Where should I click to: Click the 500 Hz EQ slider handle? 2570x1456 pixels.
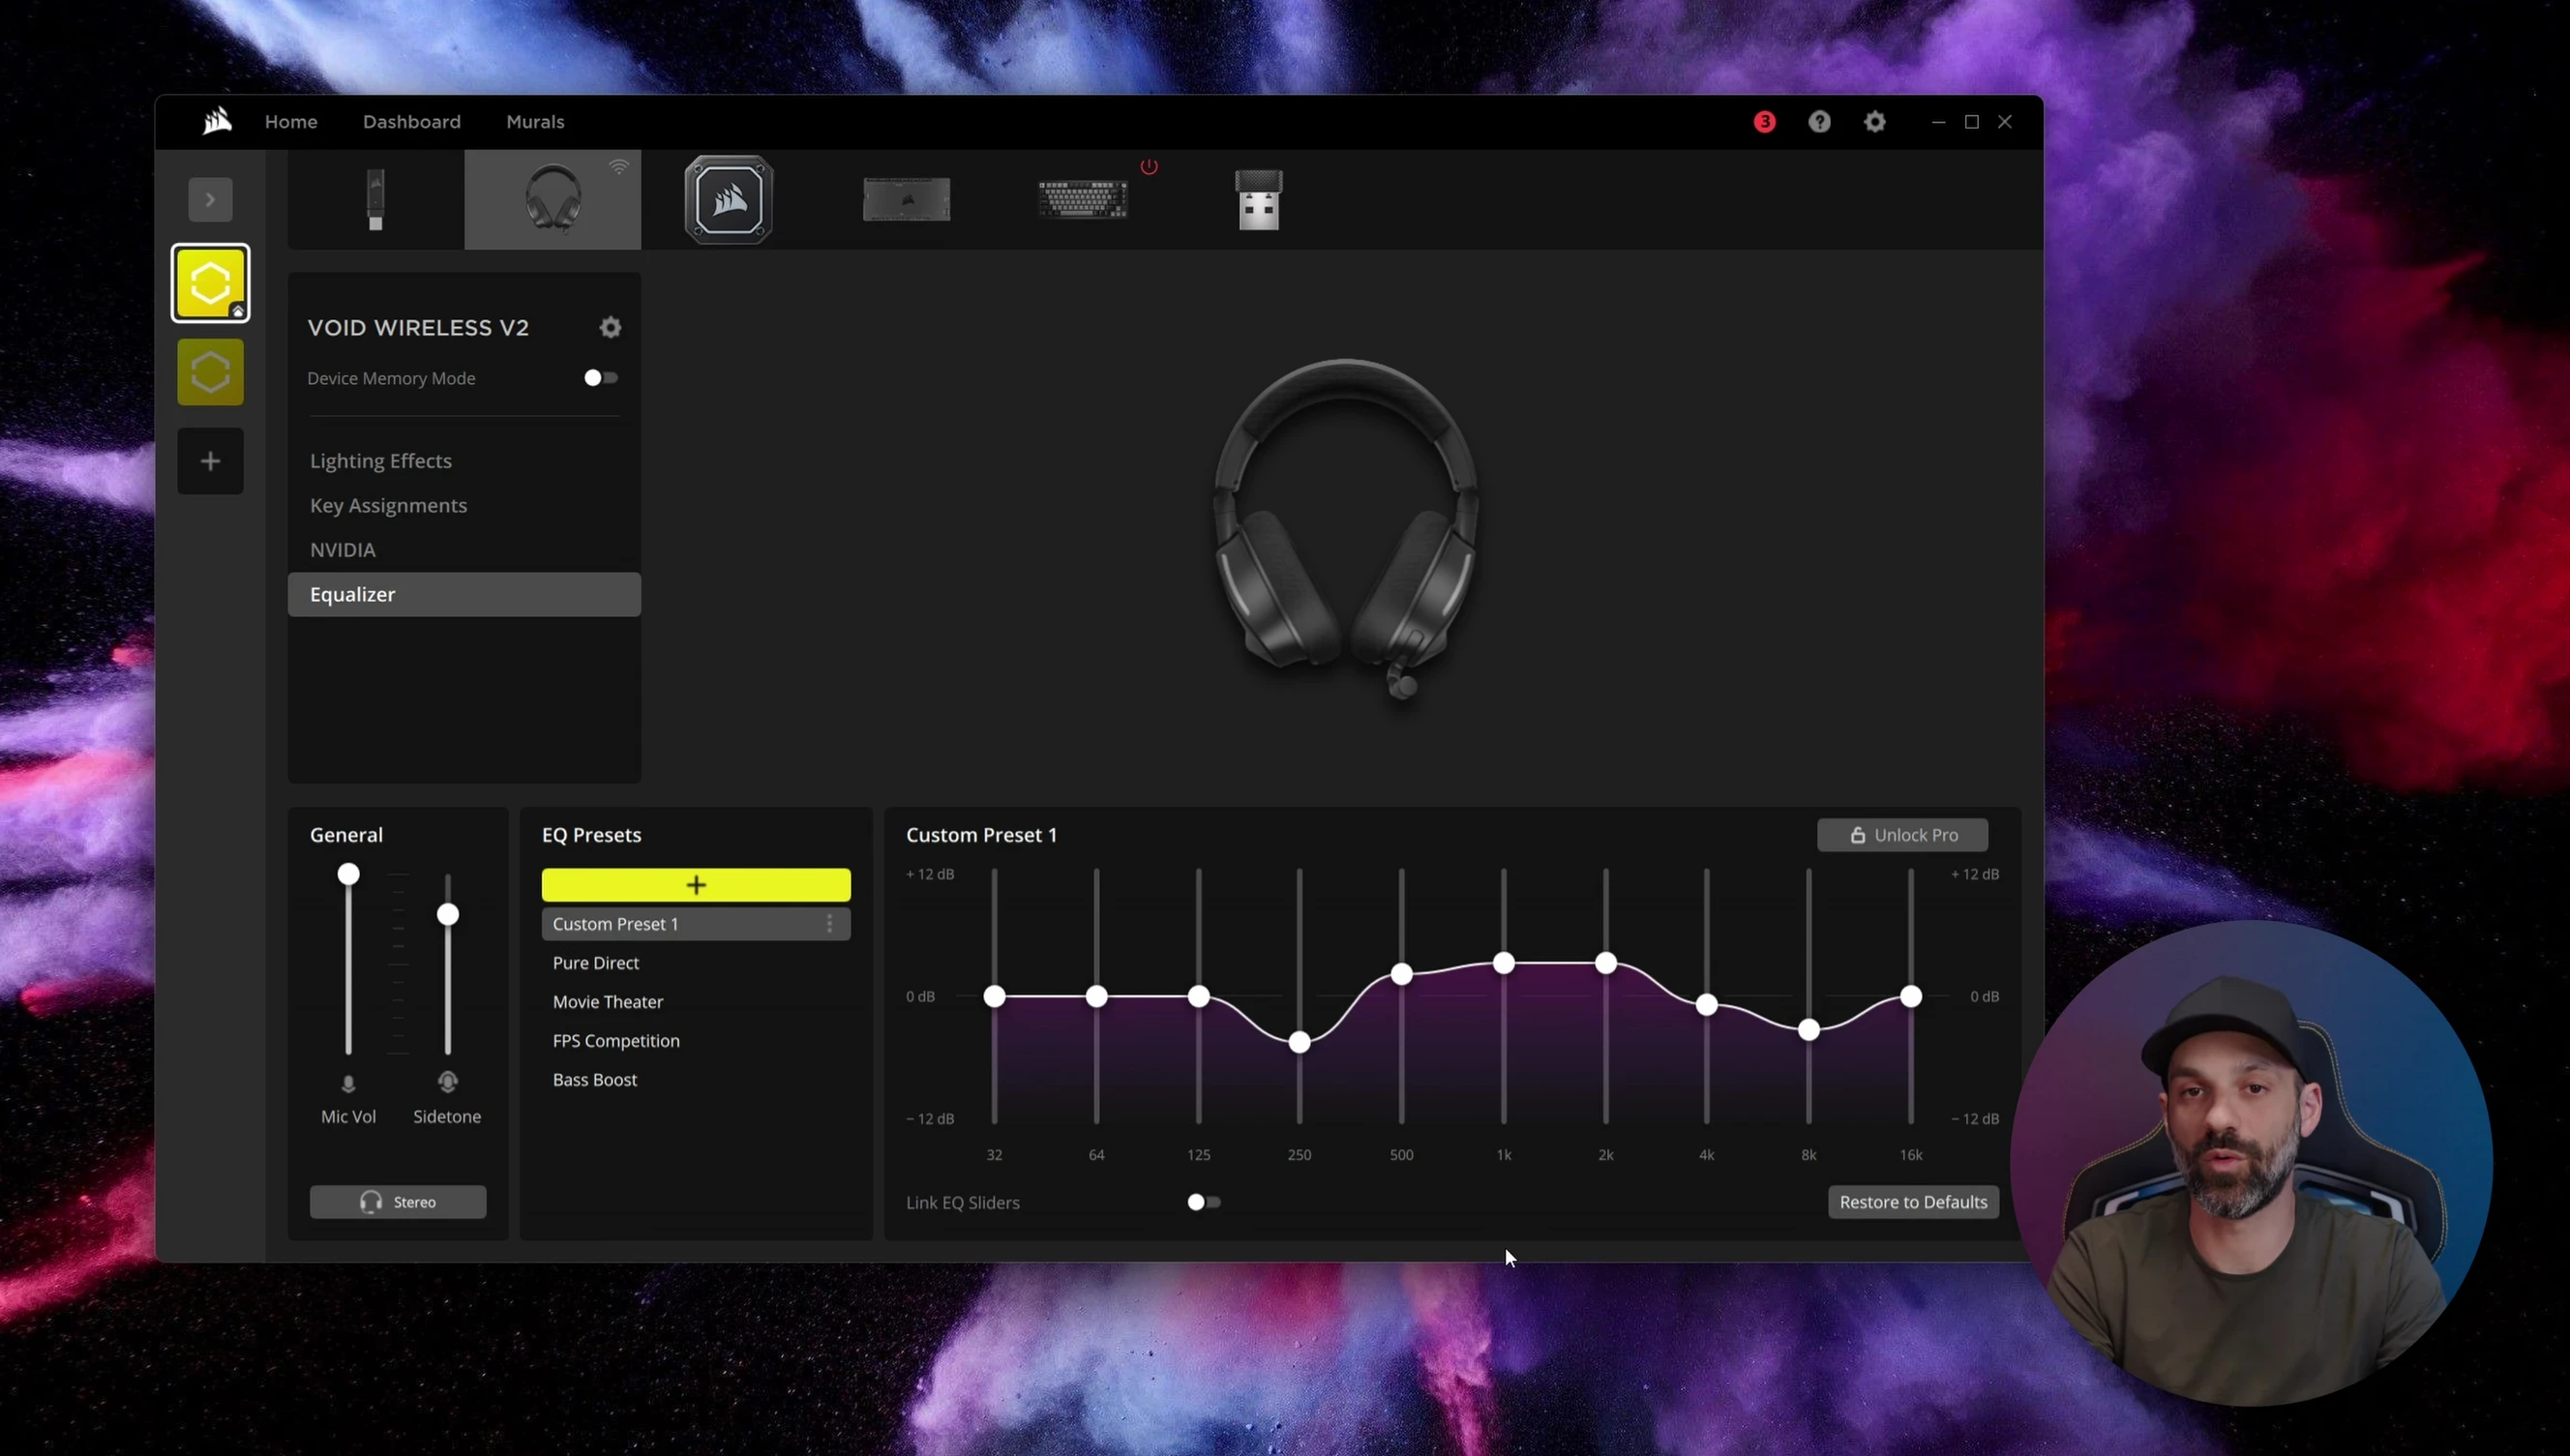click(1402, 974)
